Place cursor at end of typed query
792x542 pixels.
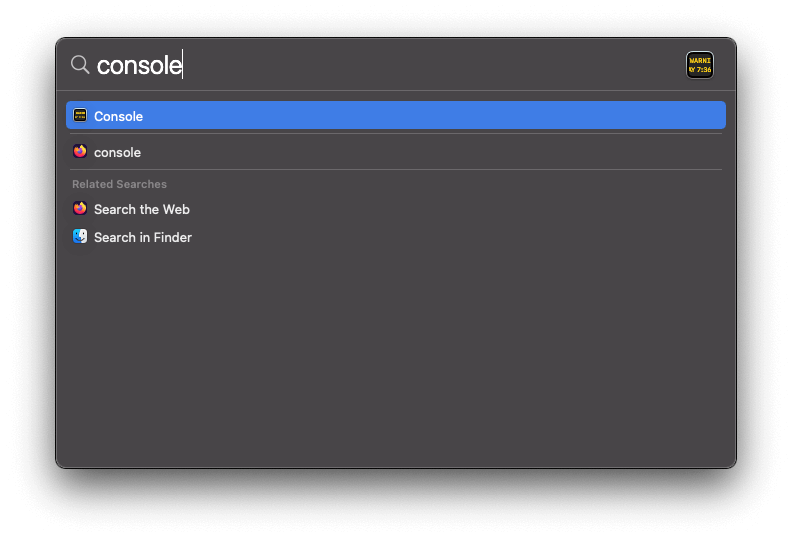(x=182, y=65)
